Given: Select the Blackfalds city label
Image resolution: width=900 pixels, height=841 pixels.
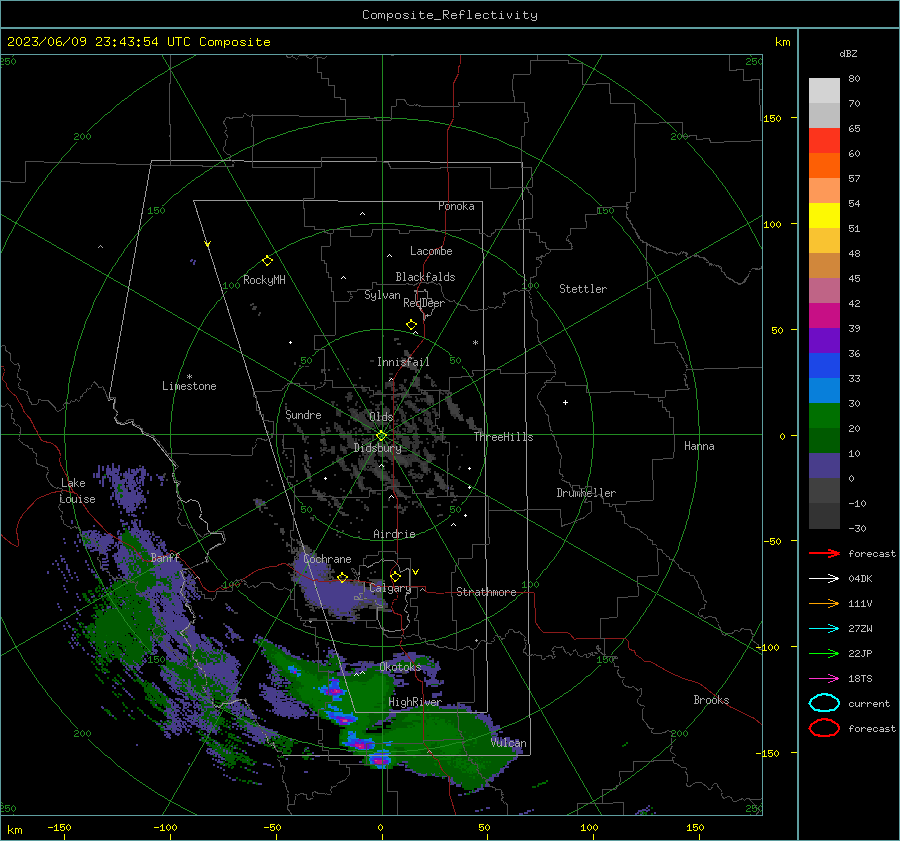Looking at the screenshot, I should tap(425, 277).
